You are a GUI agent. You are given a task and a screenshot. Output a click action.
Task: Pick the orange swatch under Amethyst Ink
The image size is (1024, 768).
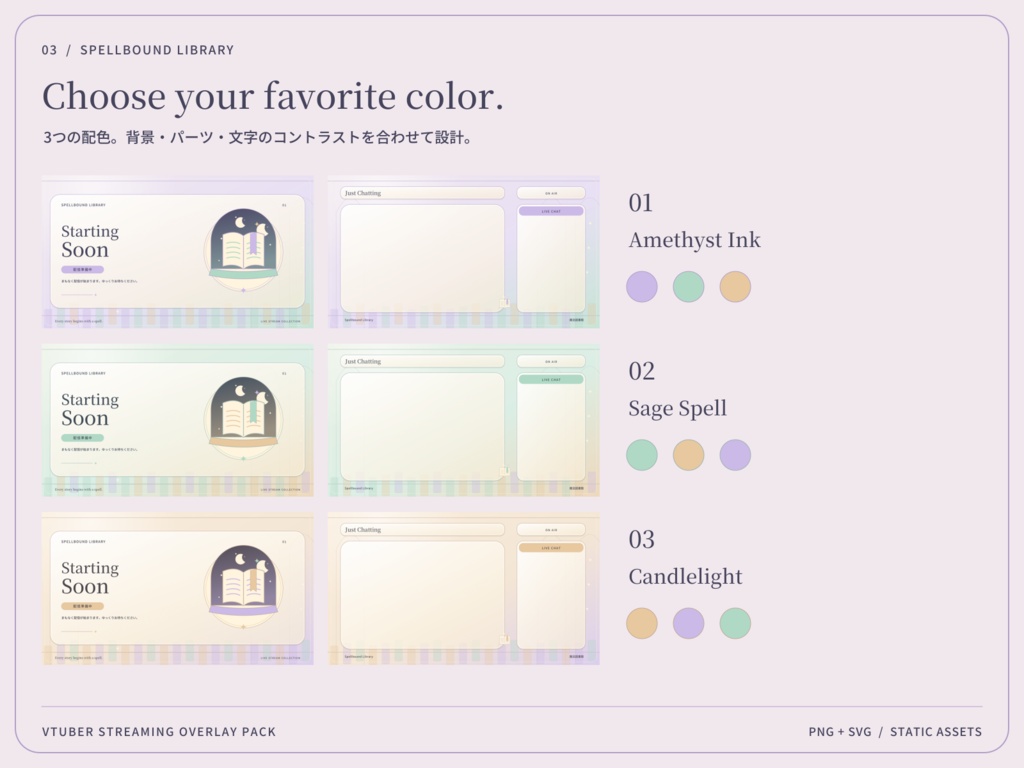pos(735,287)
